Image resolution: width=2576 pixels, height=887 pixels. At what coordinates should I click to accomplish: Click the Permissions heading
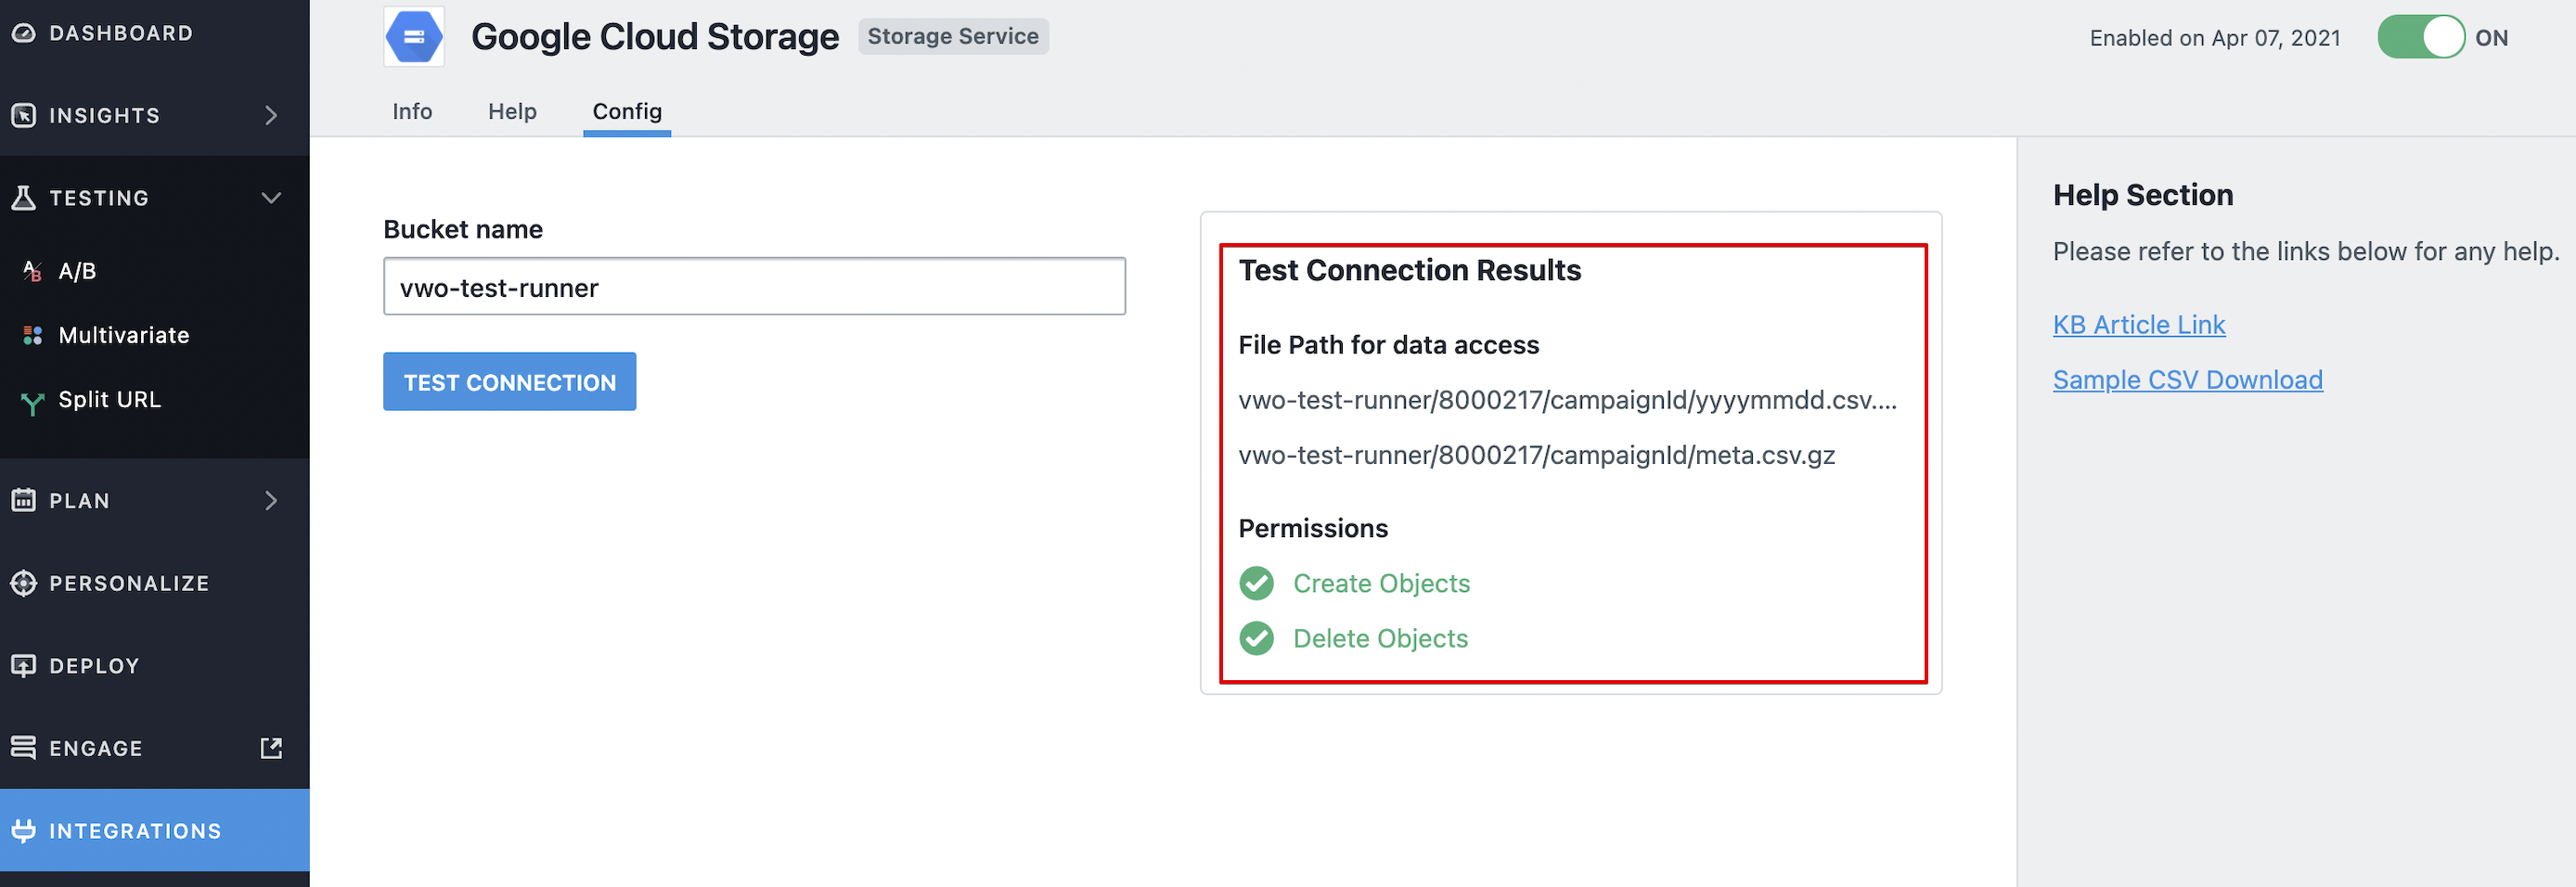pyautogui.click(x=1313, y=528)
